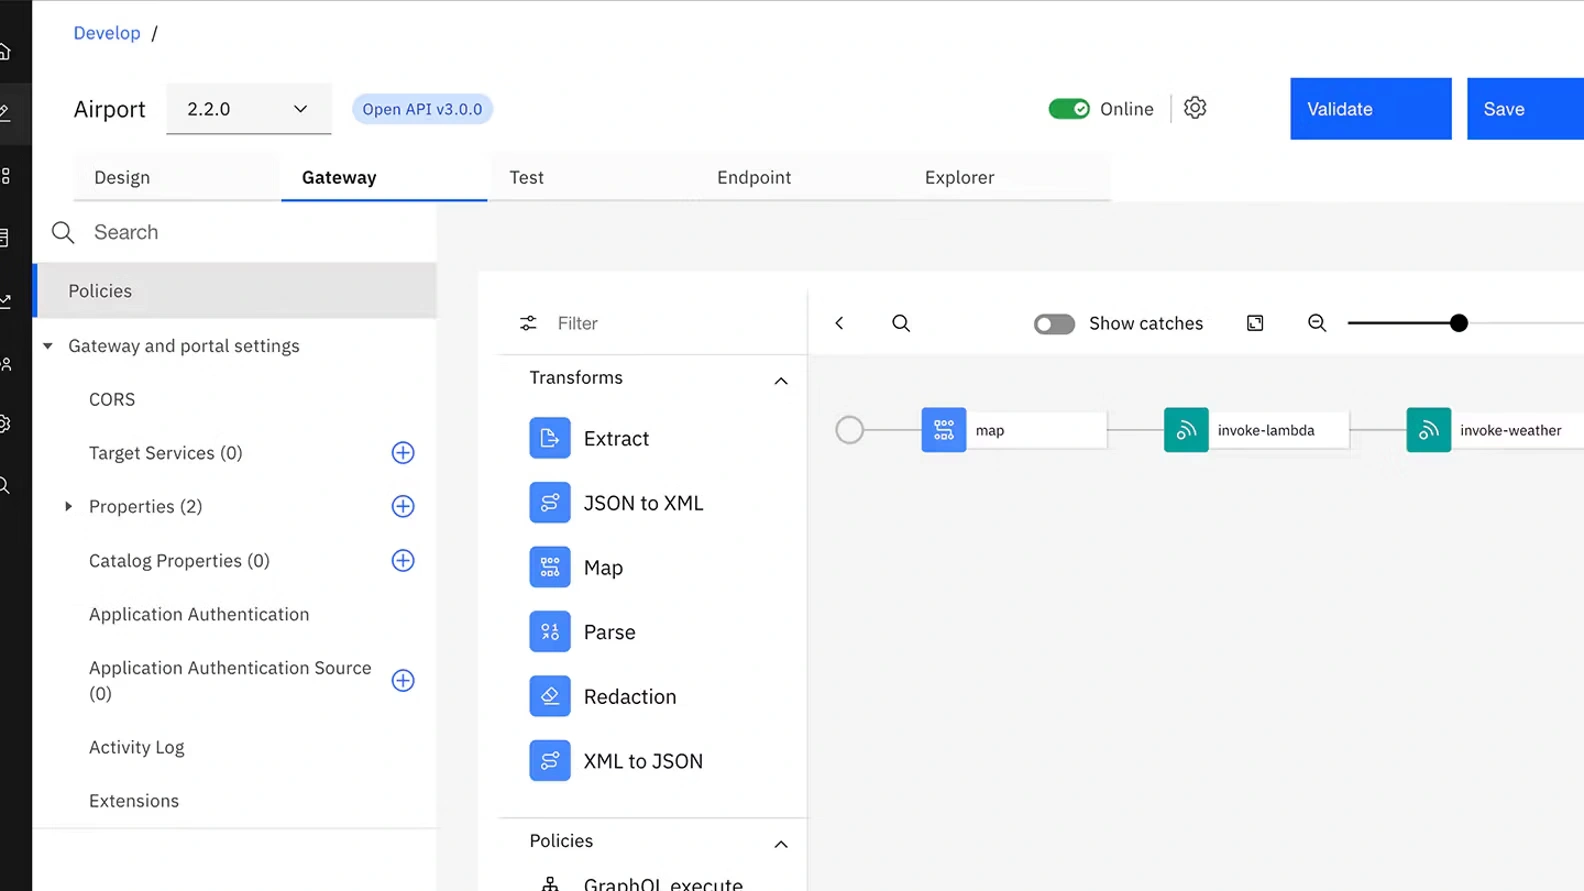
Task: Enable the Show catches toggle
Action: coord(1054,324)
